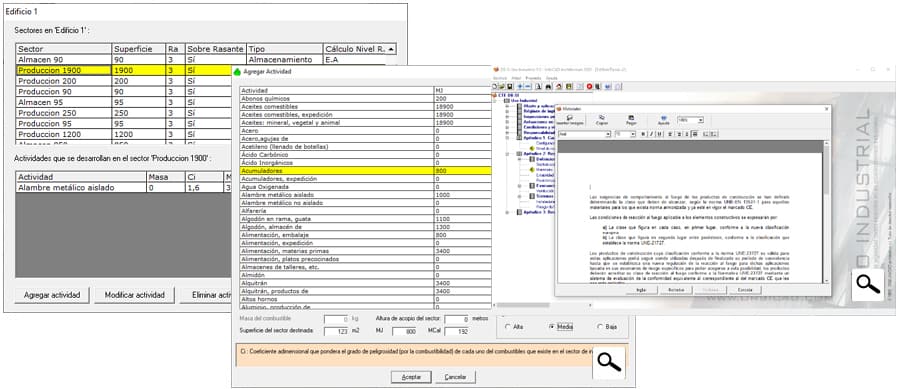Toggle italic formatting in the editor
900x389 pixels.
(x=651, y=134)
